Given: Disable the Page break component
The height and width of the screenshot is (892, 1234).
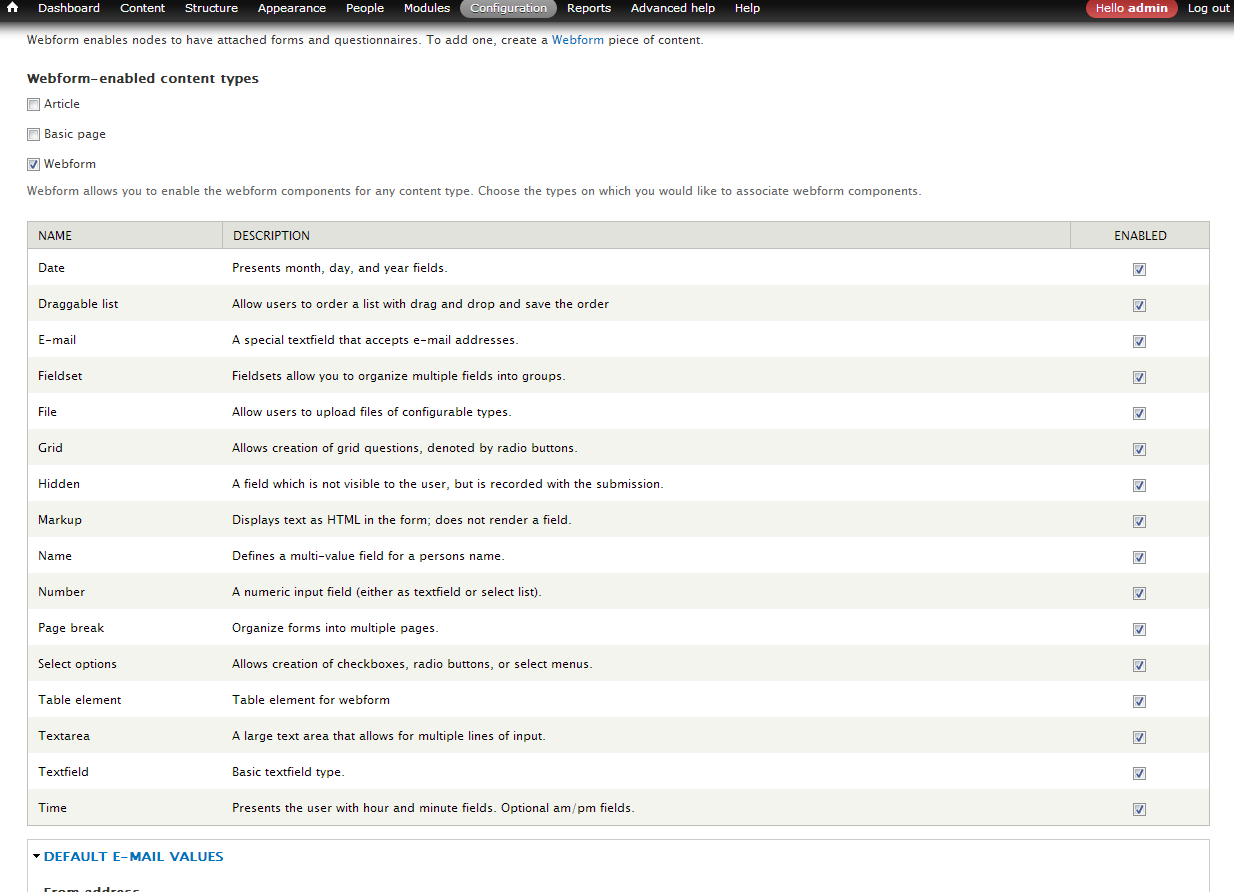Looking at the screenshot, I should point(1140,629).
